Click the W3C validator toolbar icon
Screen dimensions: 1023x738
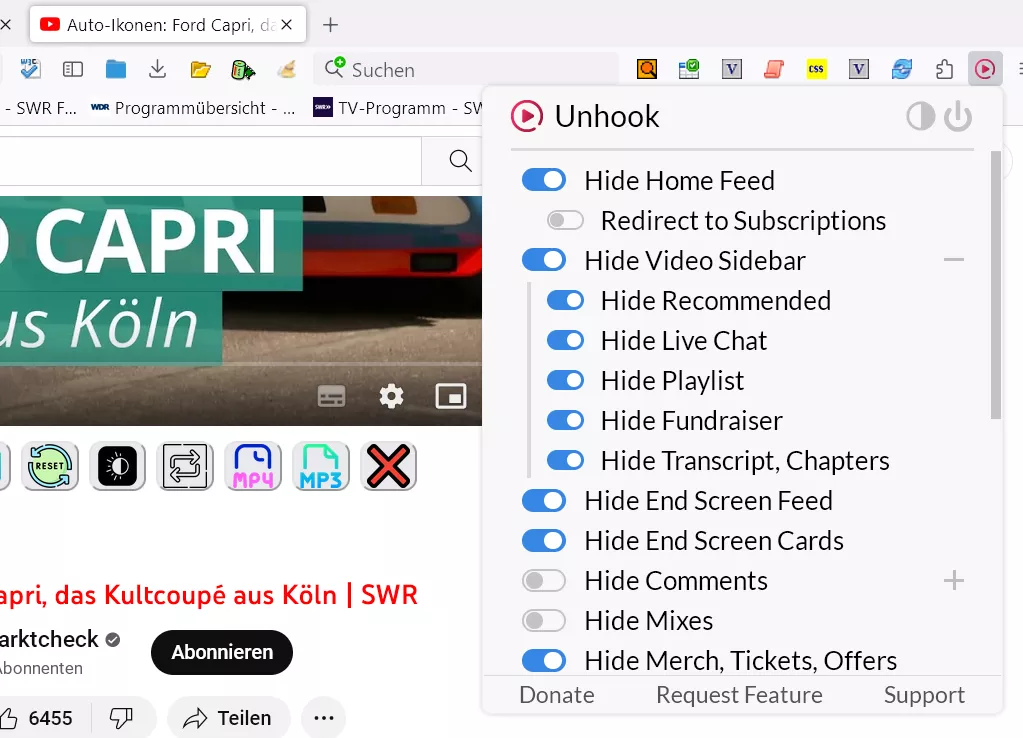pos(30,69)
